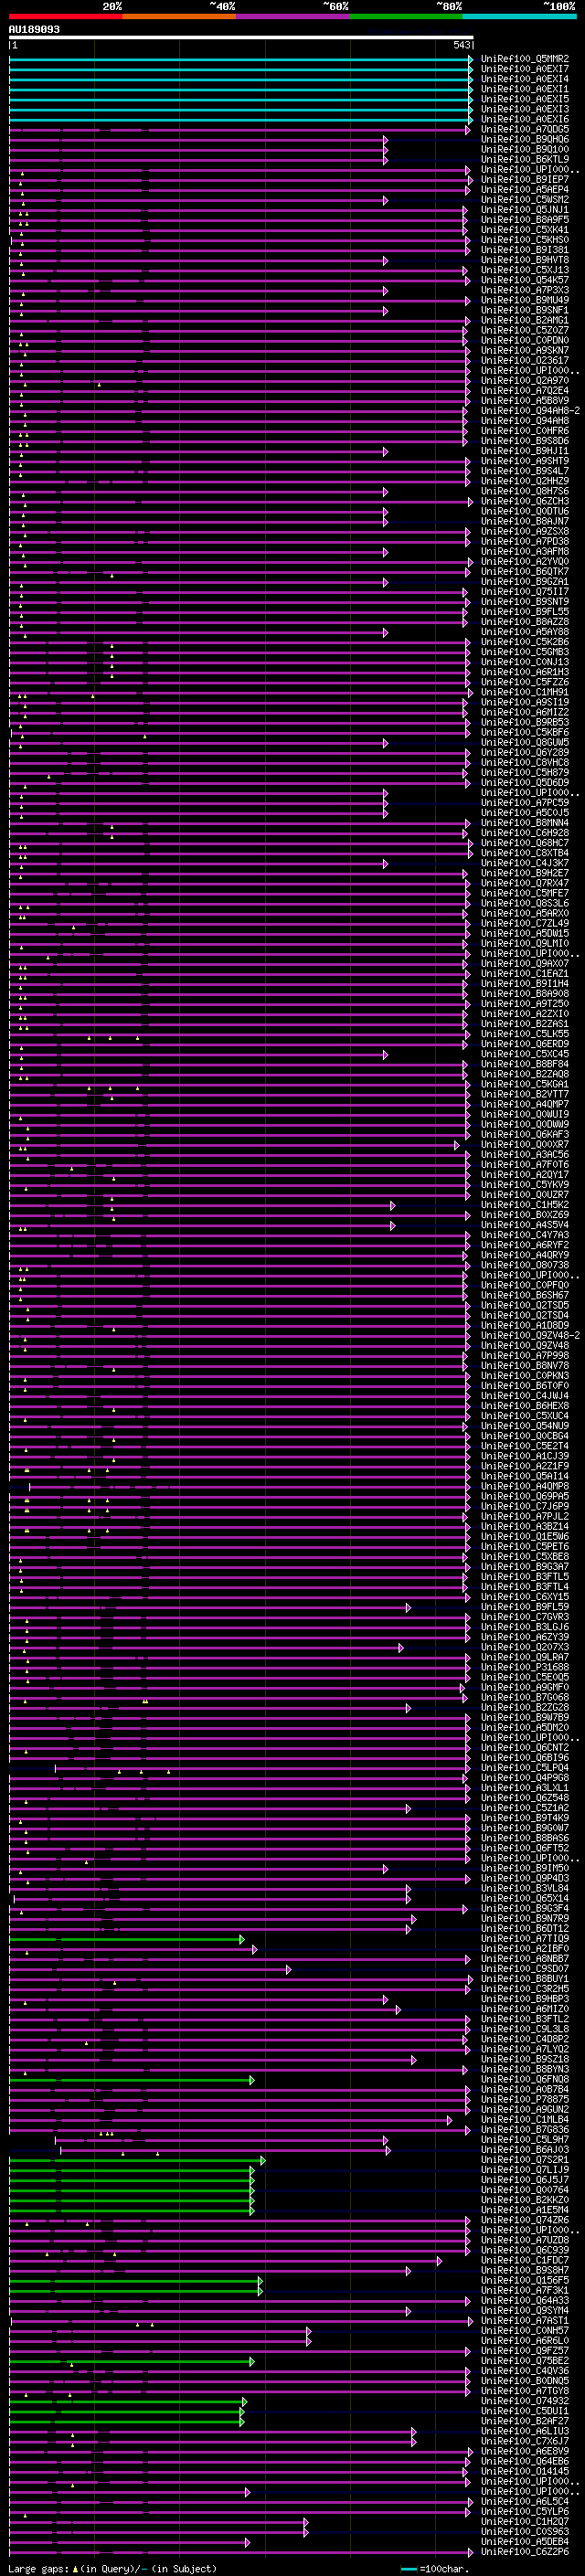Click the red ~20% identity legend bar

click(66, 16)
